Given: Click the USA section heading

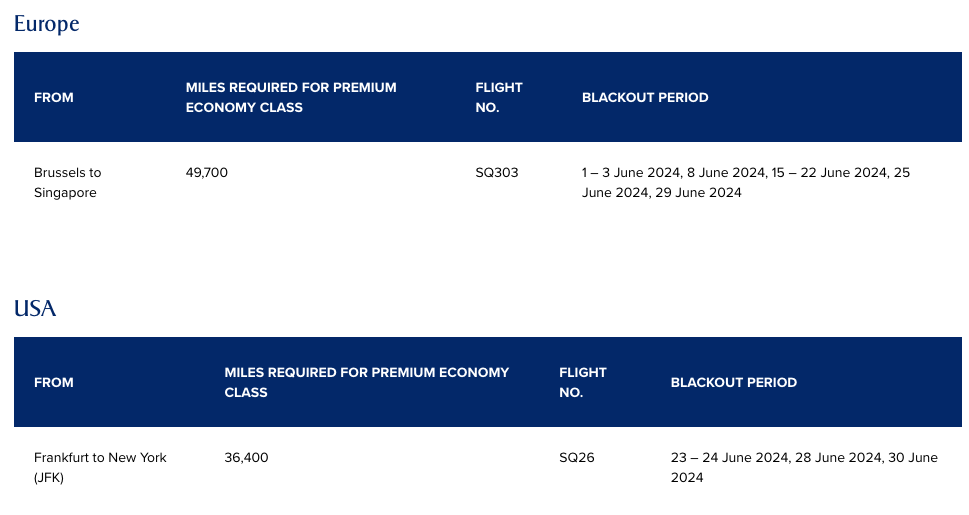Looking at the screenshot, I should (x=35, y=308).
